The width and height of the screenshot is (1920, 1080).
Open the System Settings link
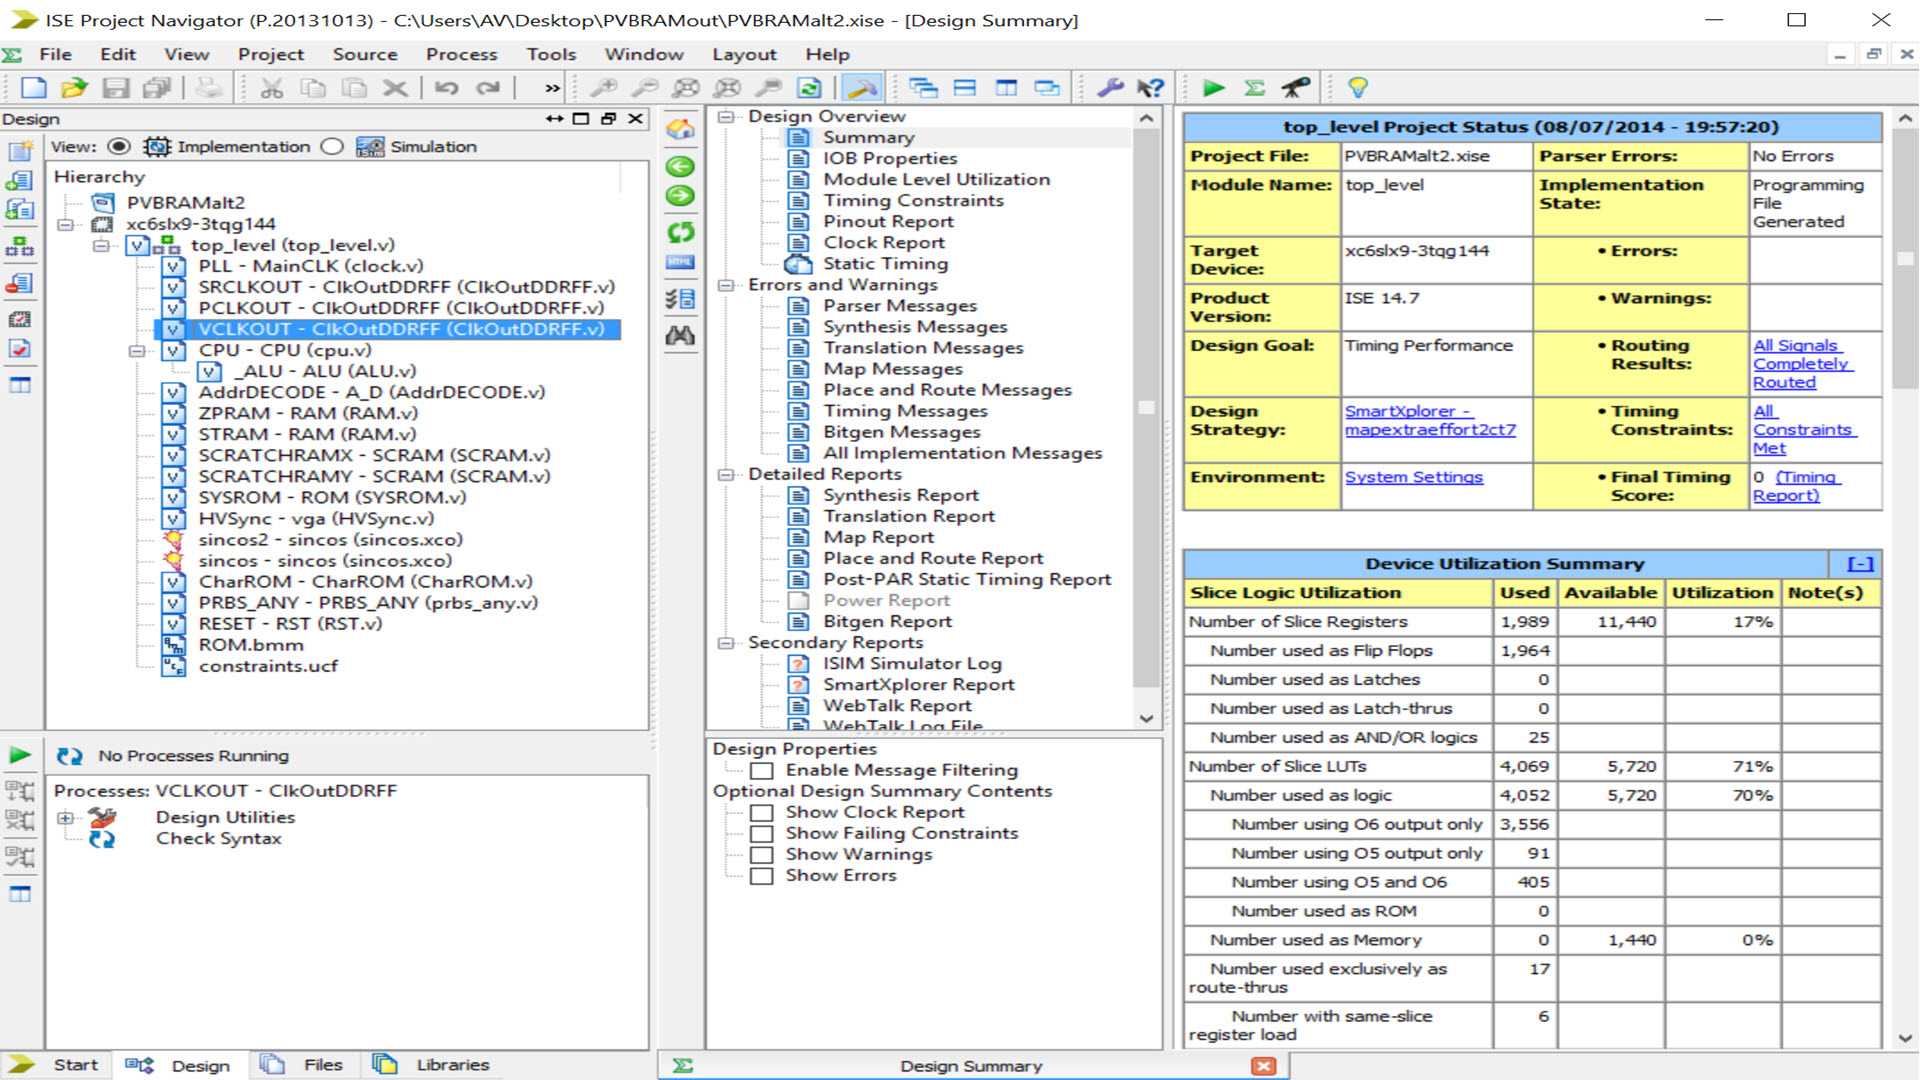point(1413,477)
